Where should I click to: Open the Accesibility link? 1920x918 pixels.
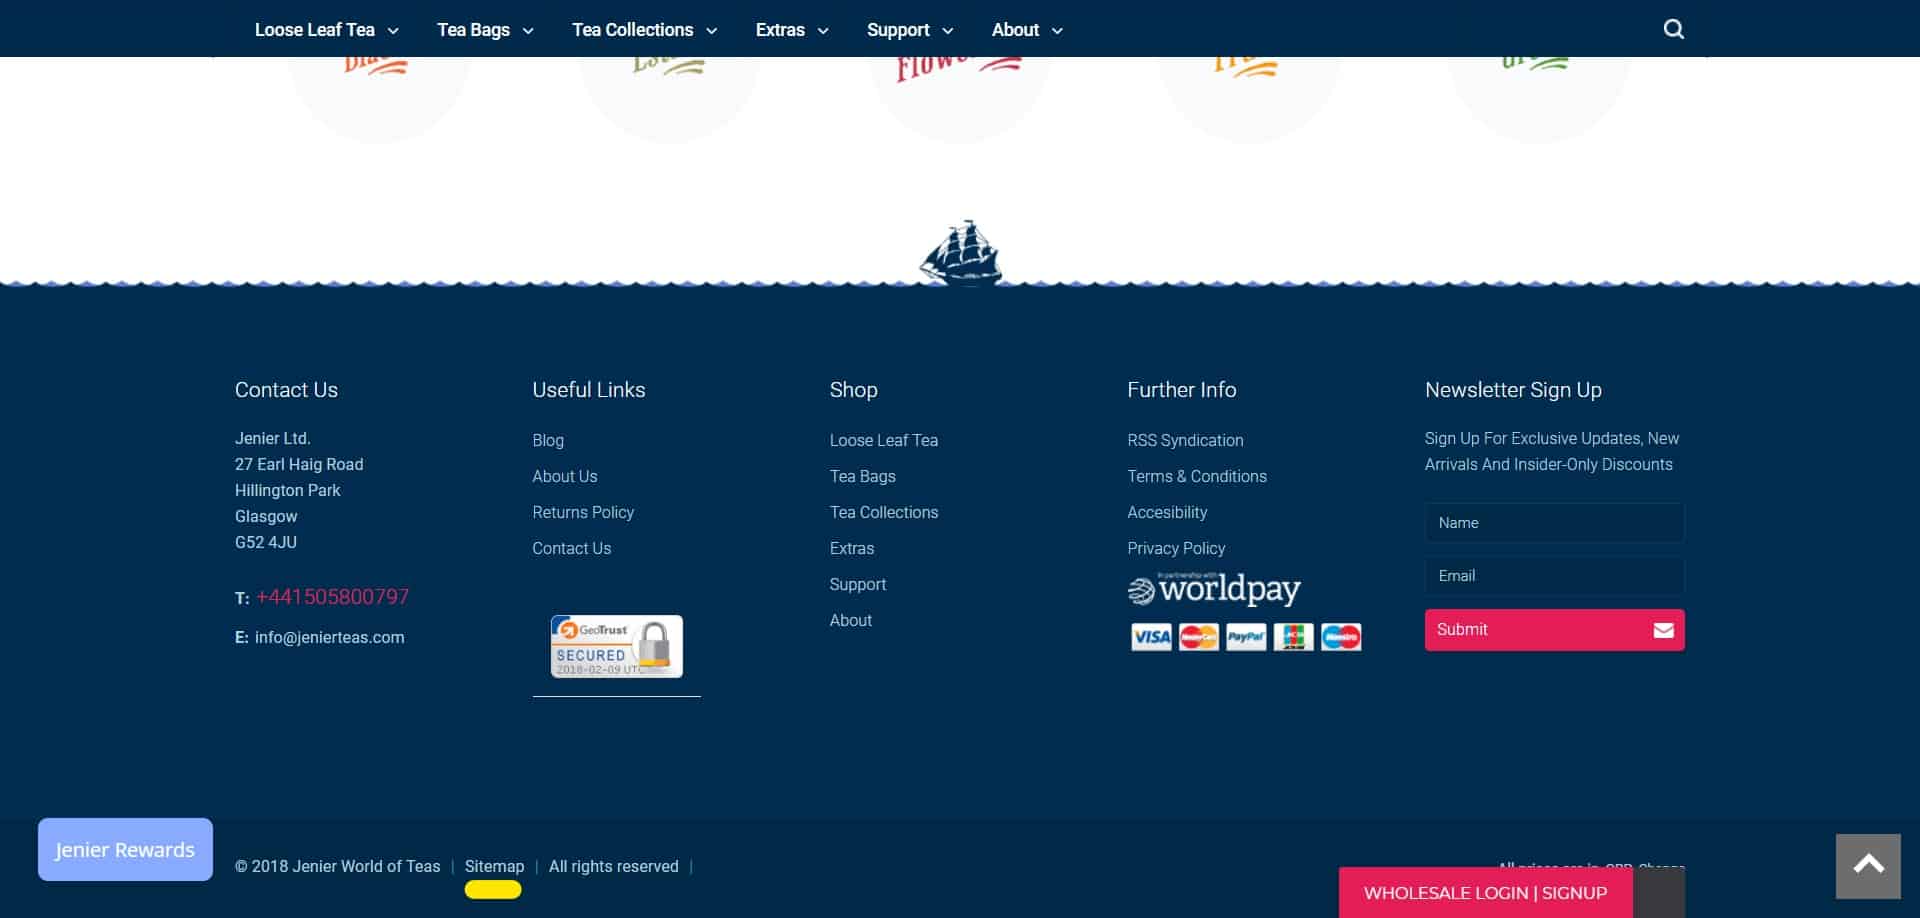click(x=1167, y=513)
